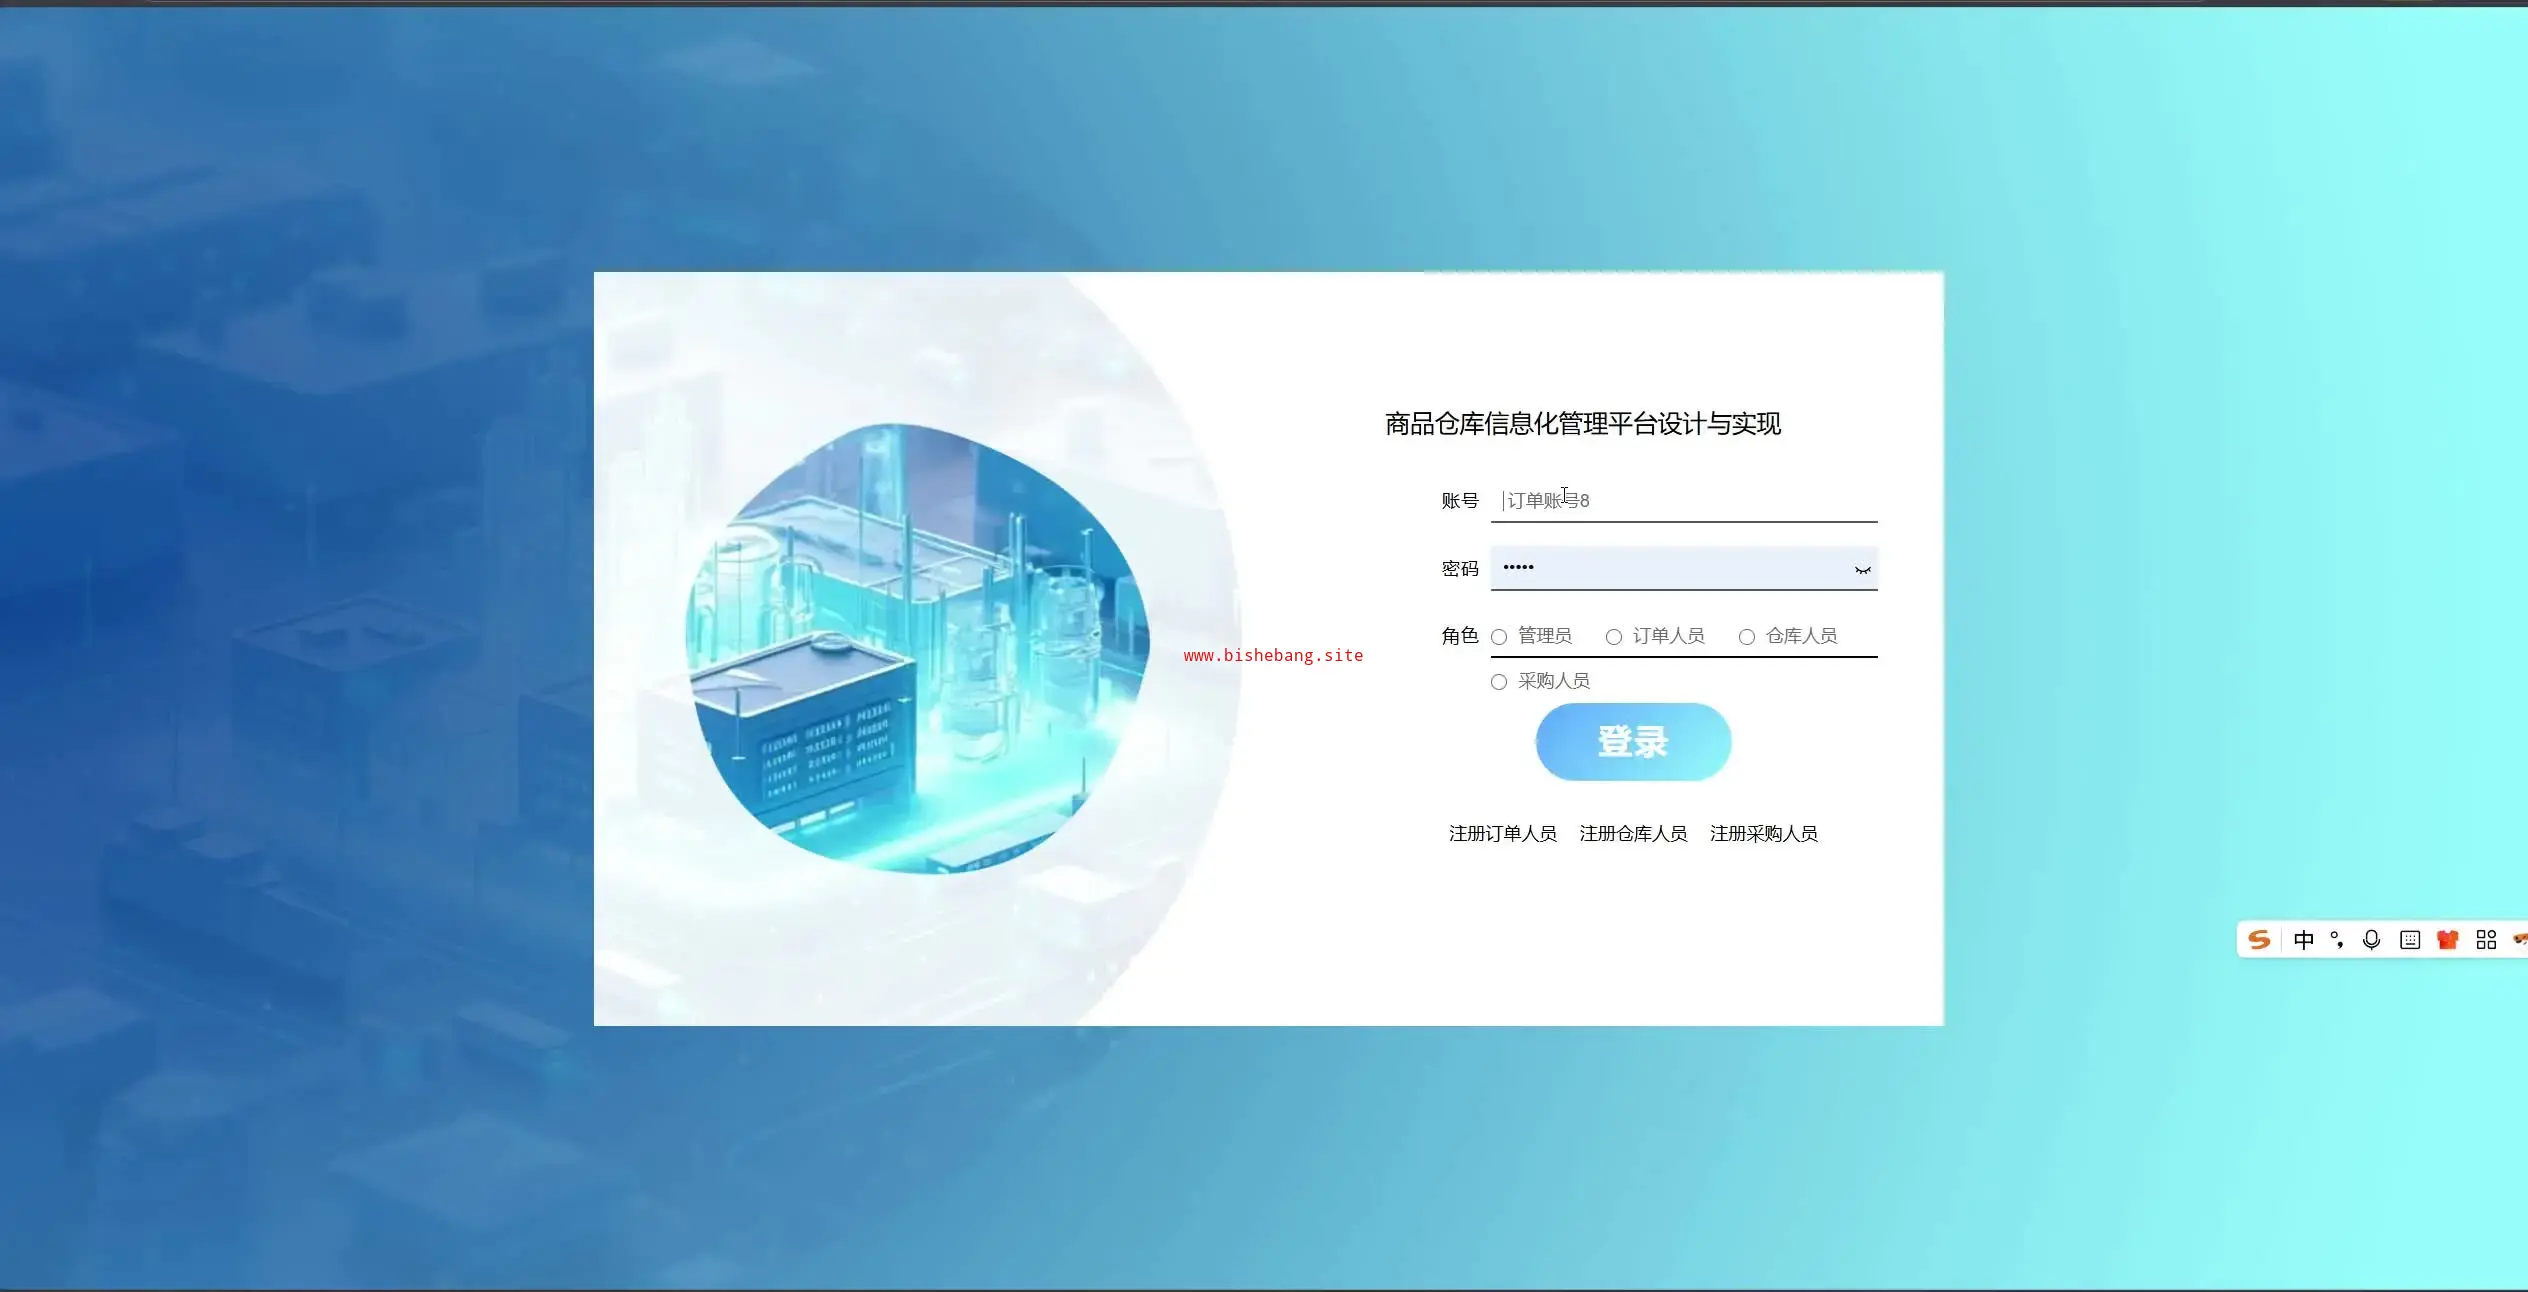This screenshot has width=2528, height=1292.
Task: Open the 注册订单人员 registration link
Action: coord(1502,834)
